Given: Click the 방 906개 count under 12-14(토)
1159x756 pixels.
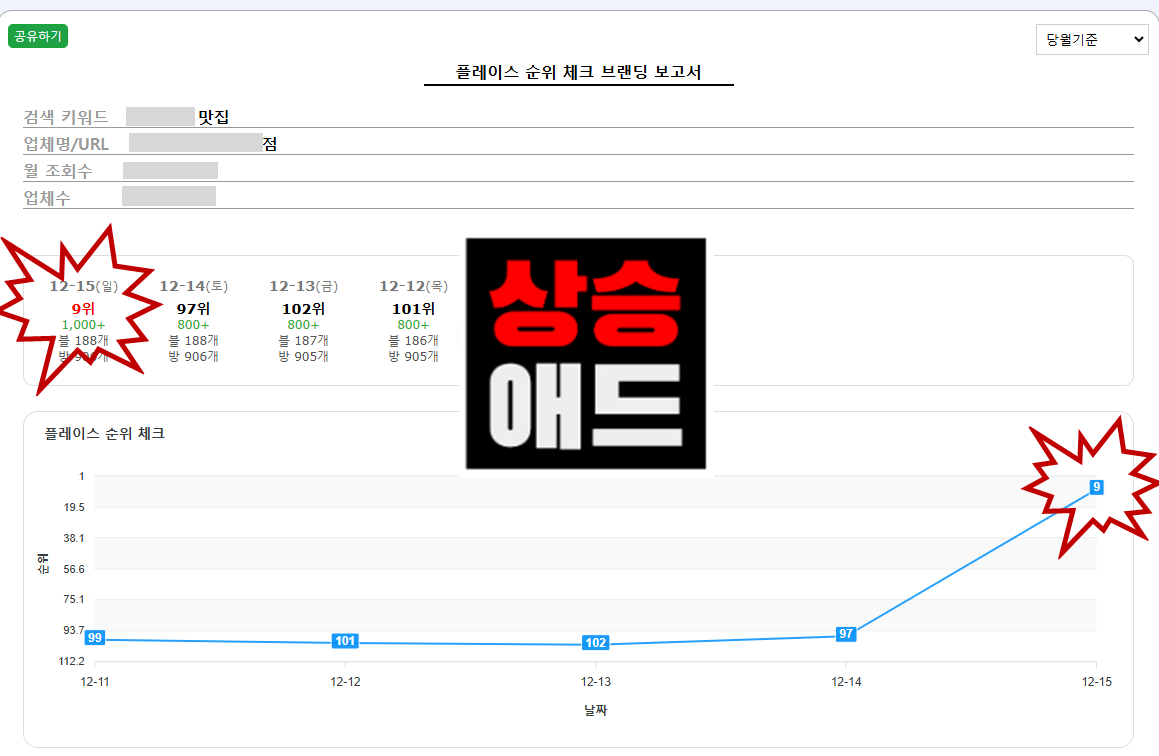Looking at the screenshot, I should coord(194,356).
